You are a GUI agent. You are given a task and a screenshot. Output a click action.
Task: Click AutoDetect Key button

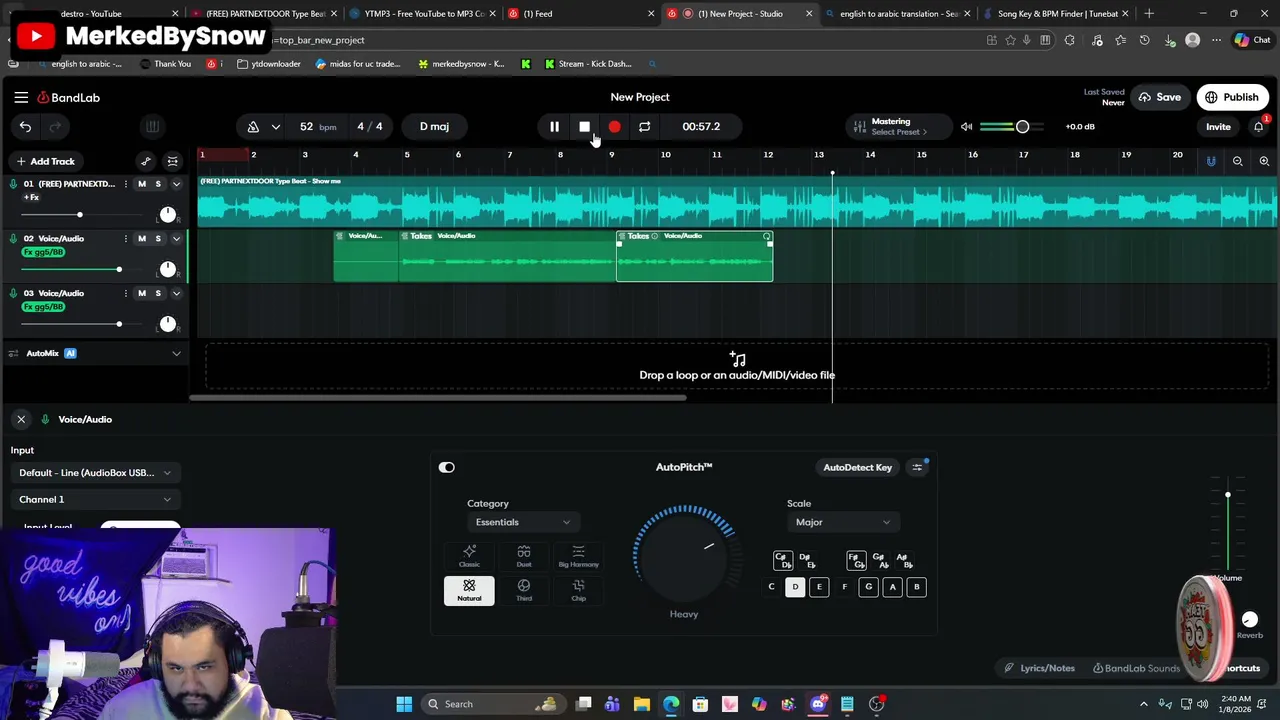point(857,467)
